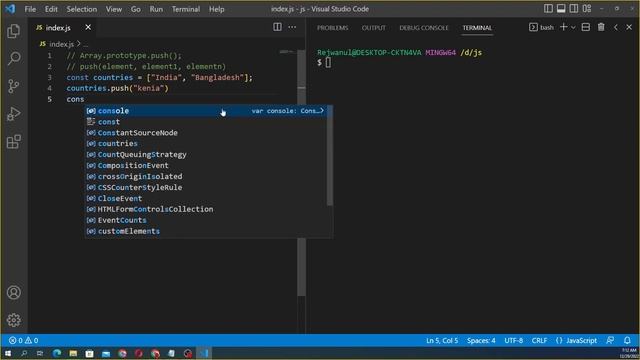Screen dimensions: 640x360
Task: Choose the crossOriginIsolated suggestion
Action: coord(206,176)
